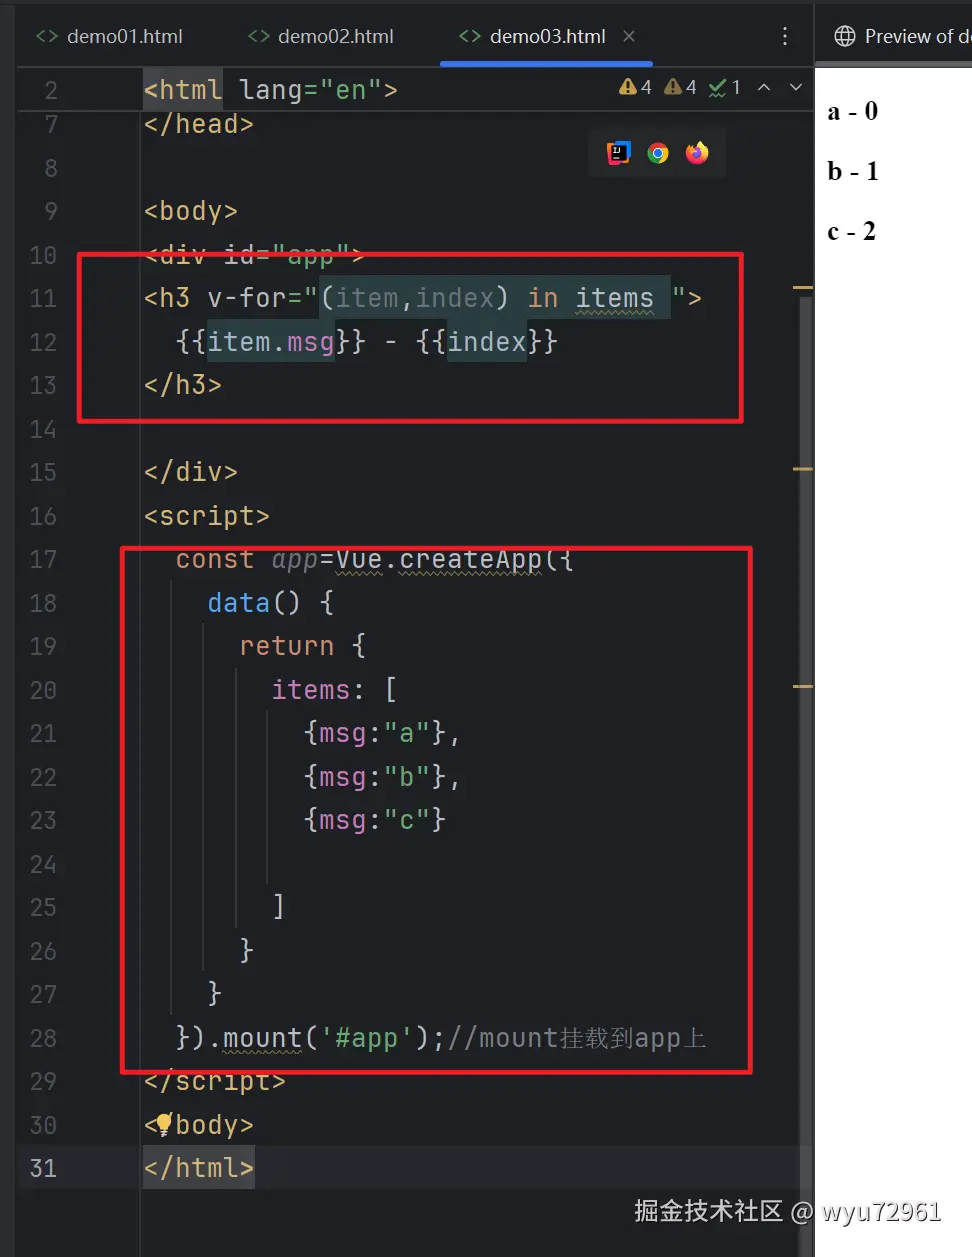Place cursor on </head> closing tag

tap(199, 124)
